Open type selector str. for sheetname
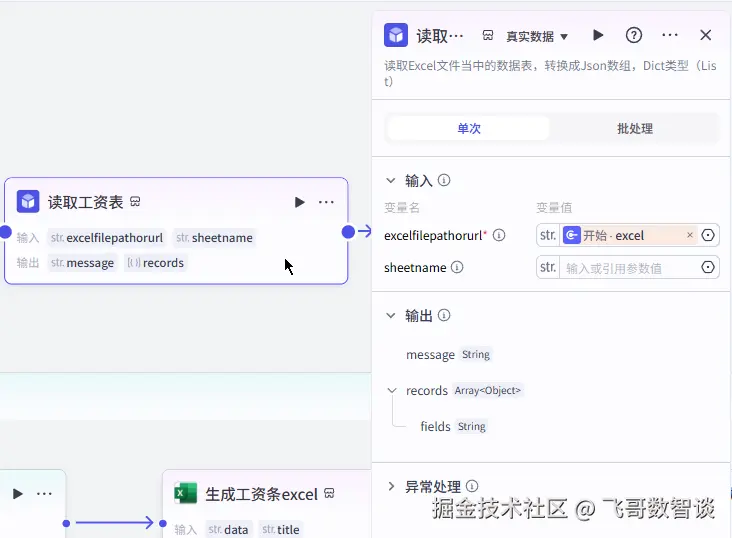Screen dimensions: 732x538 coord(548,267)
